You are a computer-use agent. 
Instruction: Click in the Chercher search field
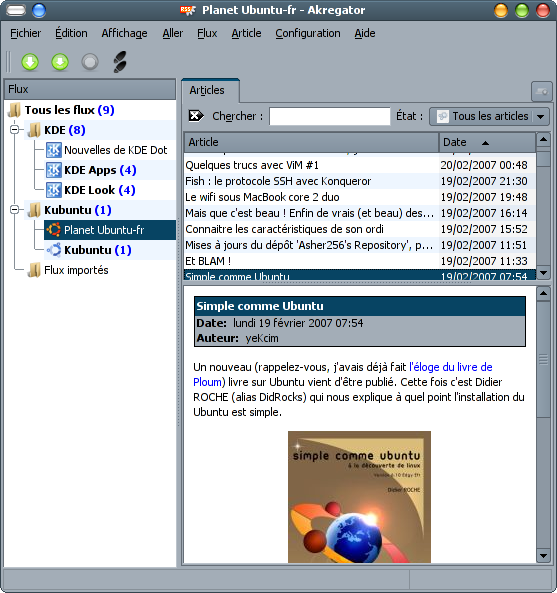pos(329,116)
